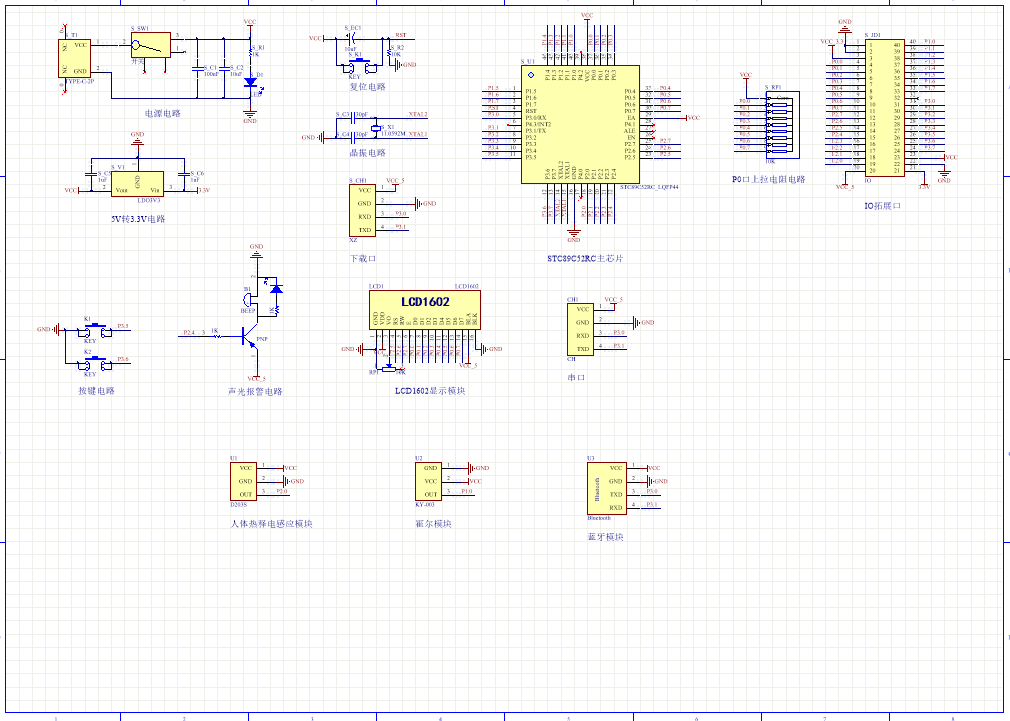Select the PNP transistor in buzzer circuit
1010x721 pixels.
[x=247, y=337]
